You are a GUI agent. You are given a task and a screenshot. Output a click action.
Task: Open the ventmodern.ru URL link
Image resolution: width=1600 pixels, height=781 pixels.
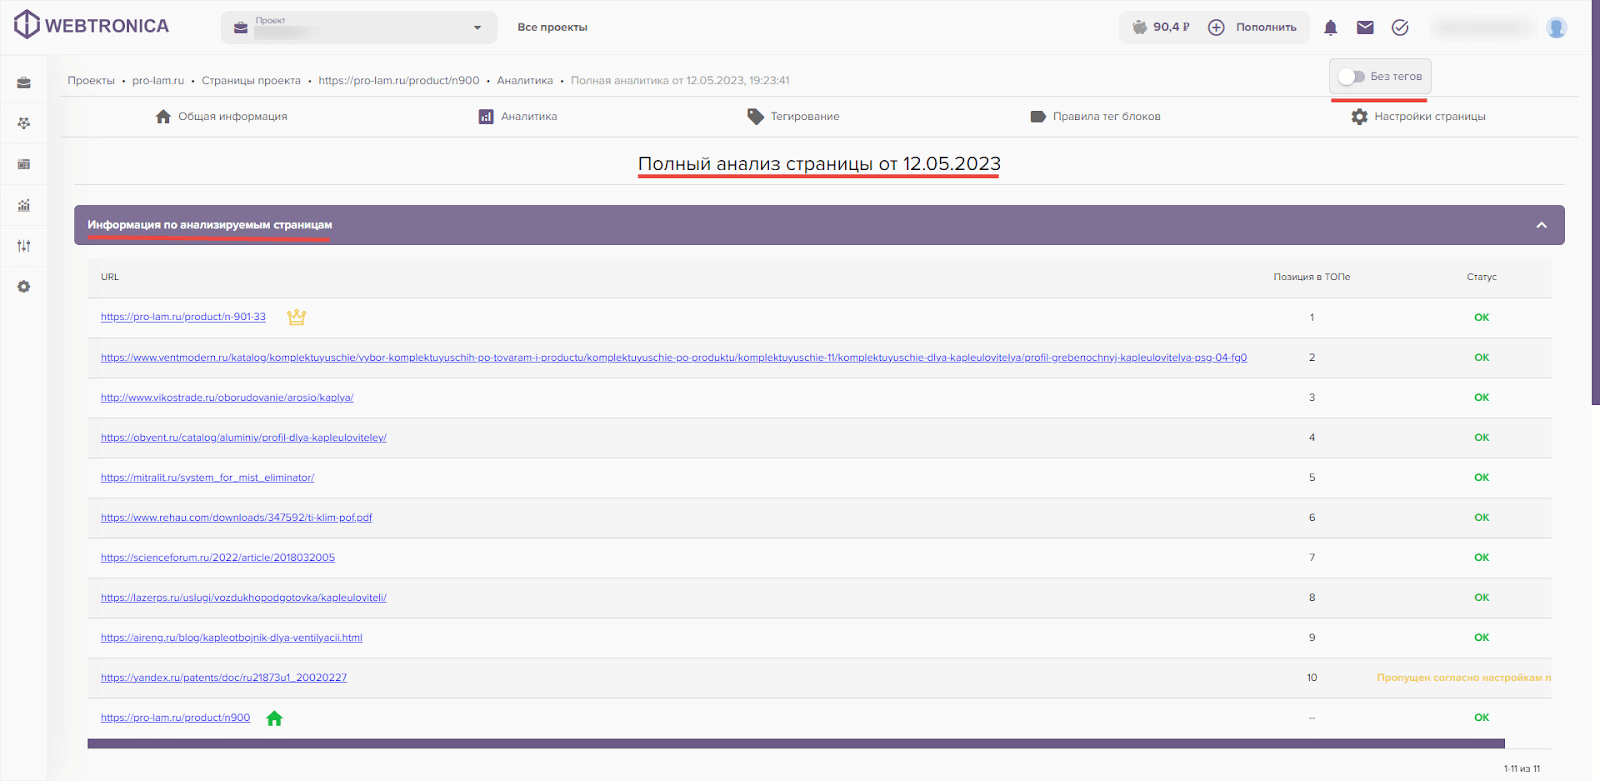pyautogui.click(x=674, y=357)
